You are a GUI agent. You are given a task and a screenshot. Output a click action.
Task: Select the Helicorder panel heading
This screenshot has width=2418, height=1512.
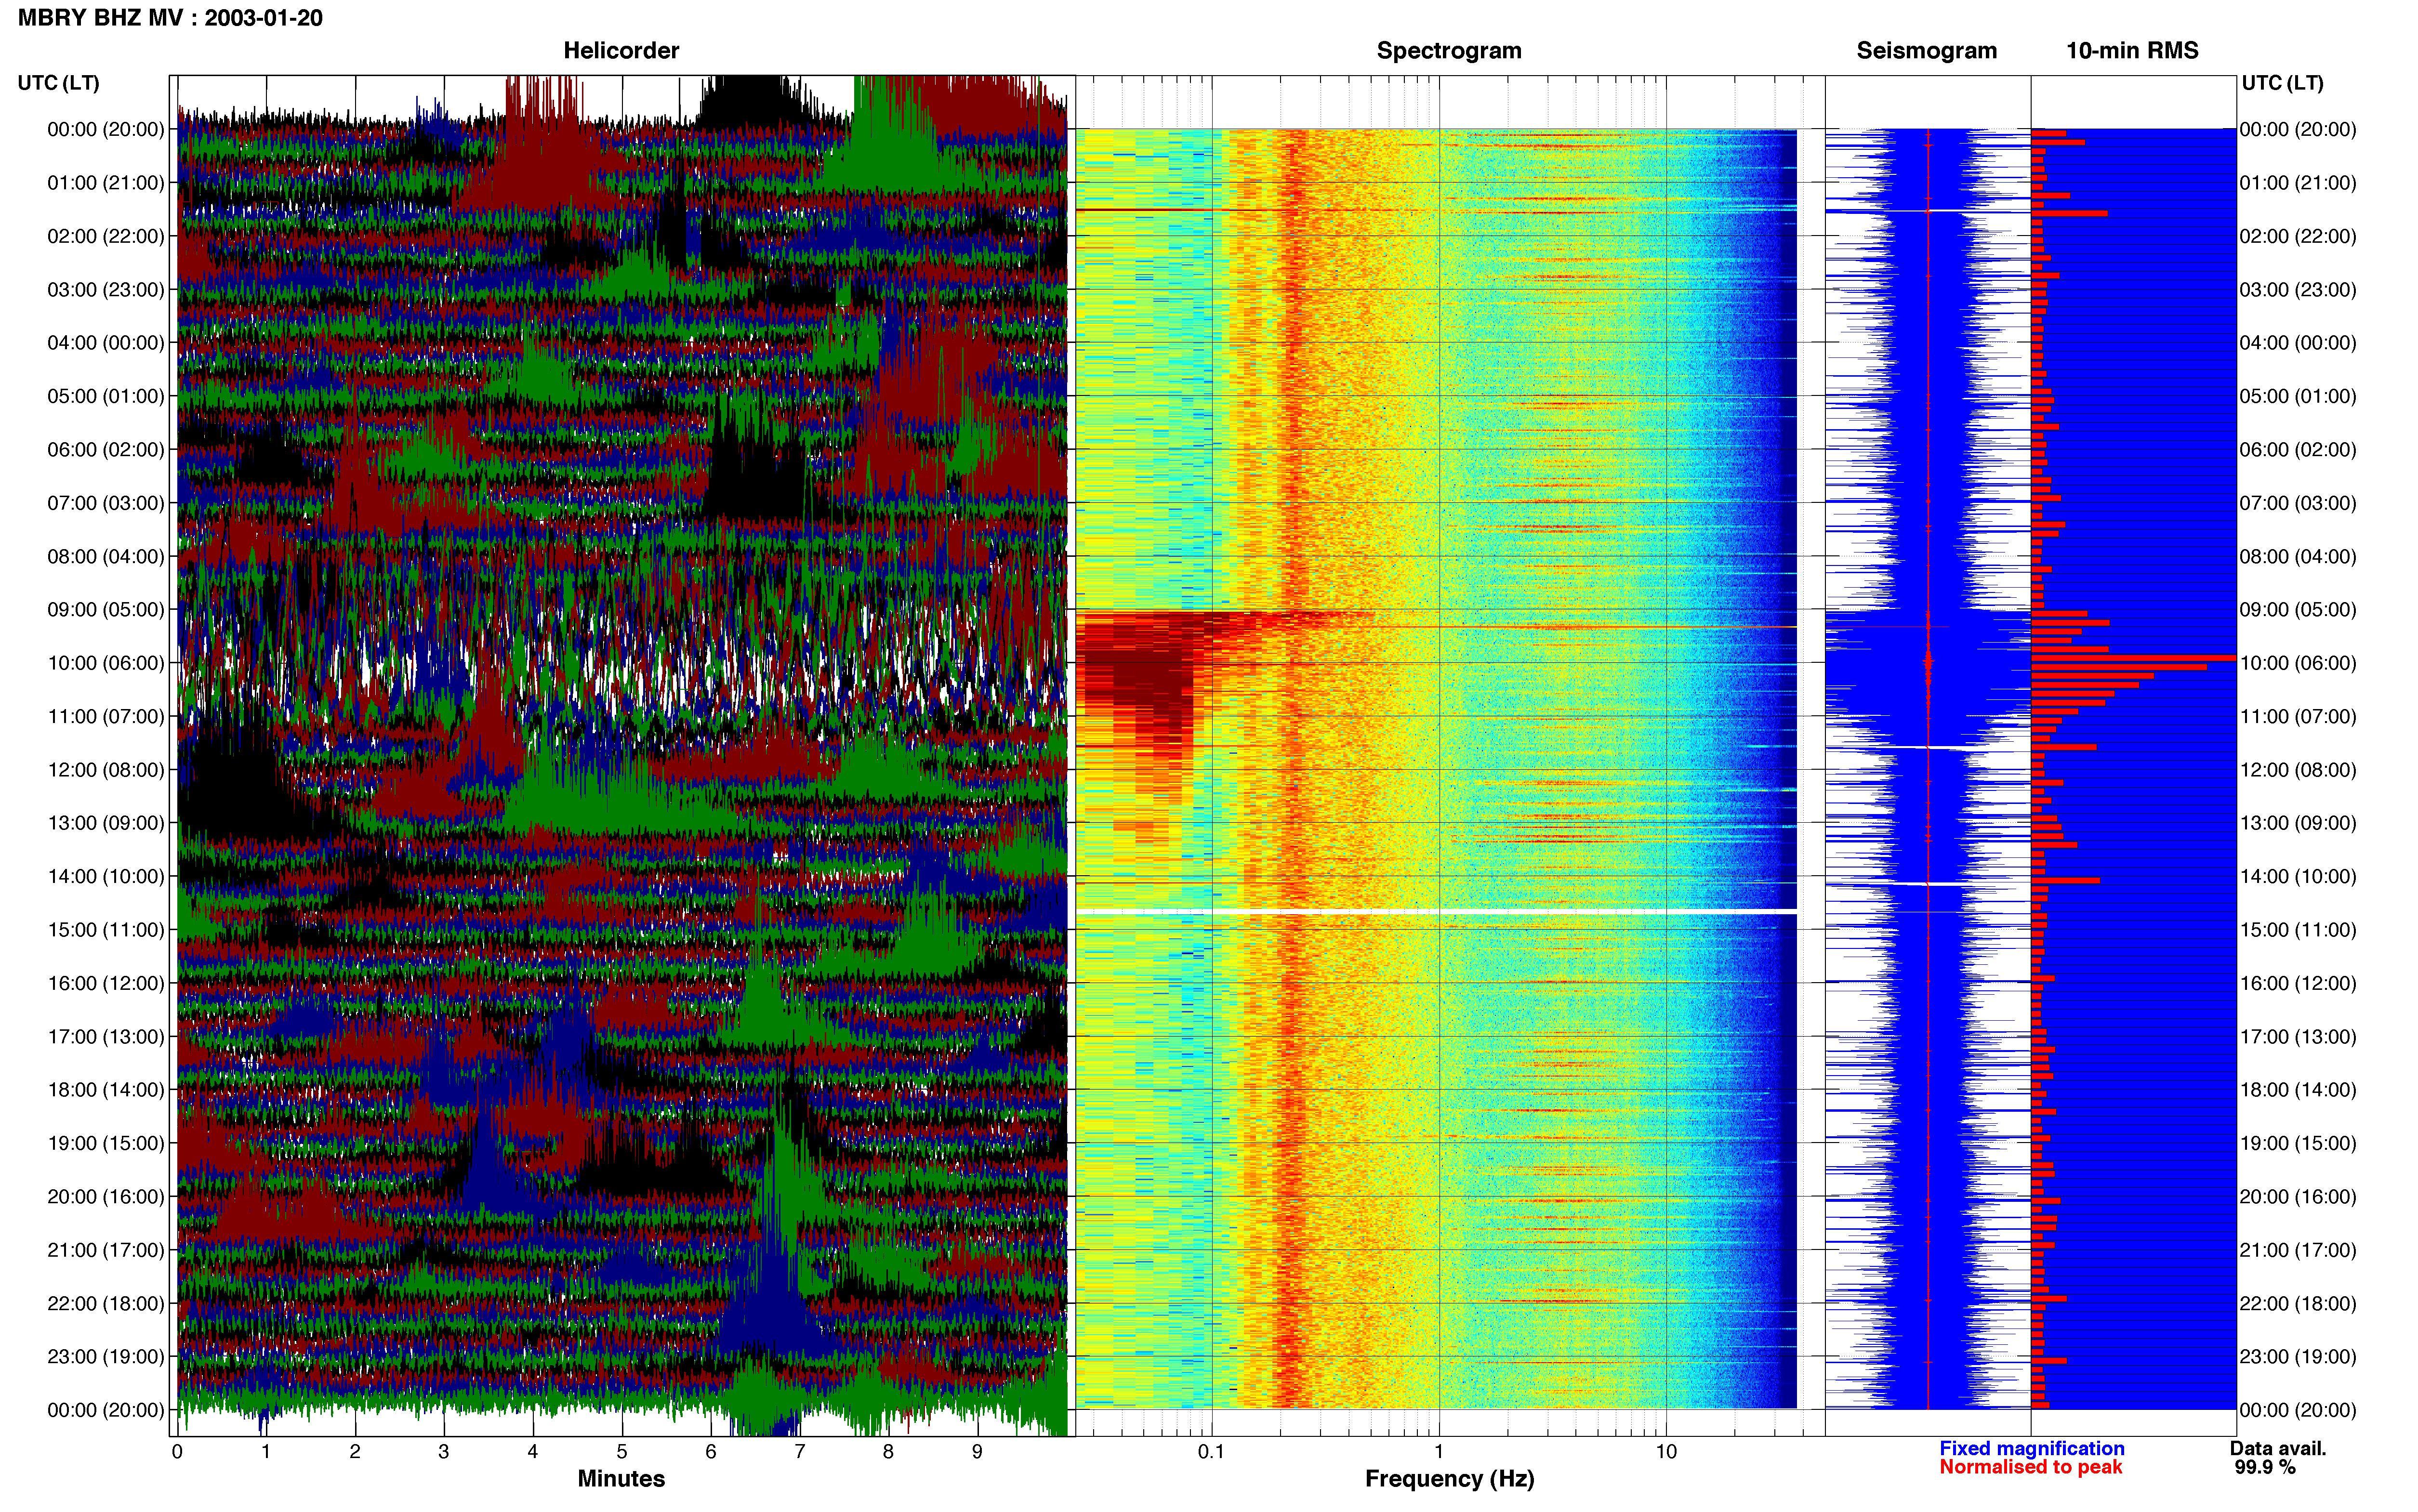[621, 50]
